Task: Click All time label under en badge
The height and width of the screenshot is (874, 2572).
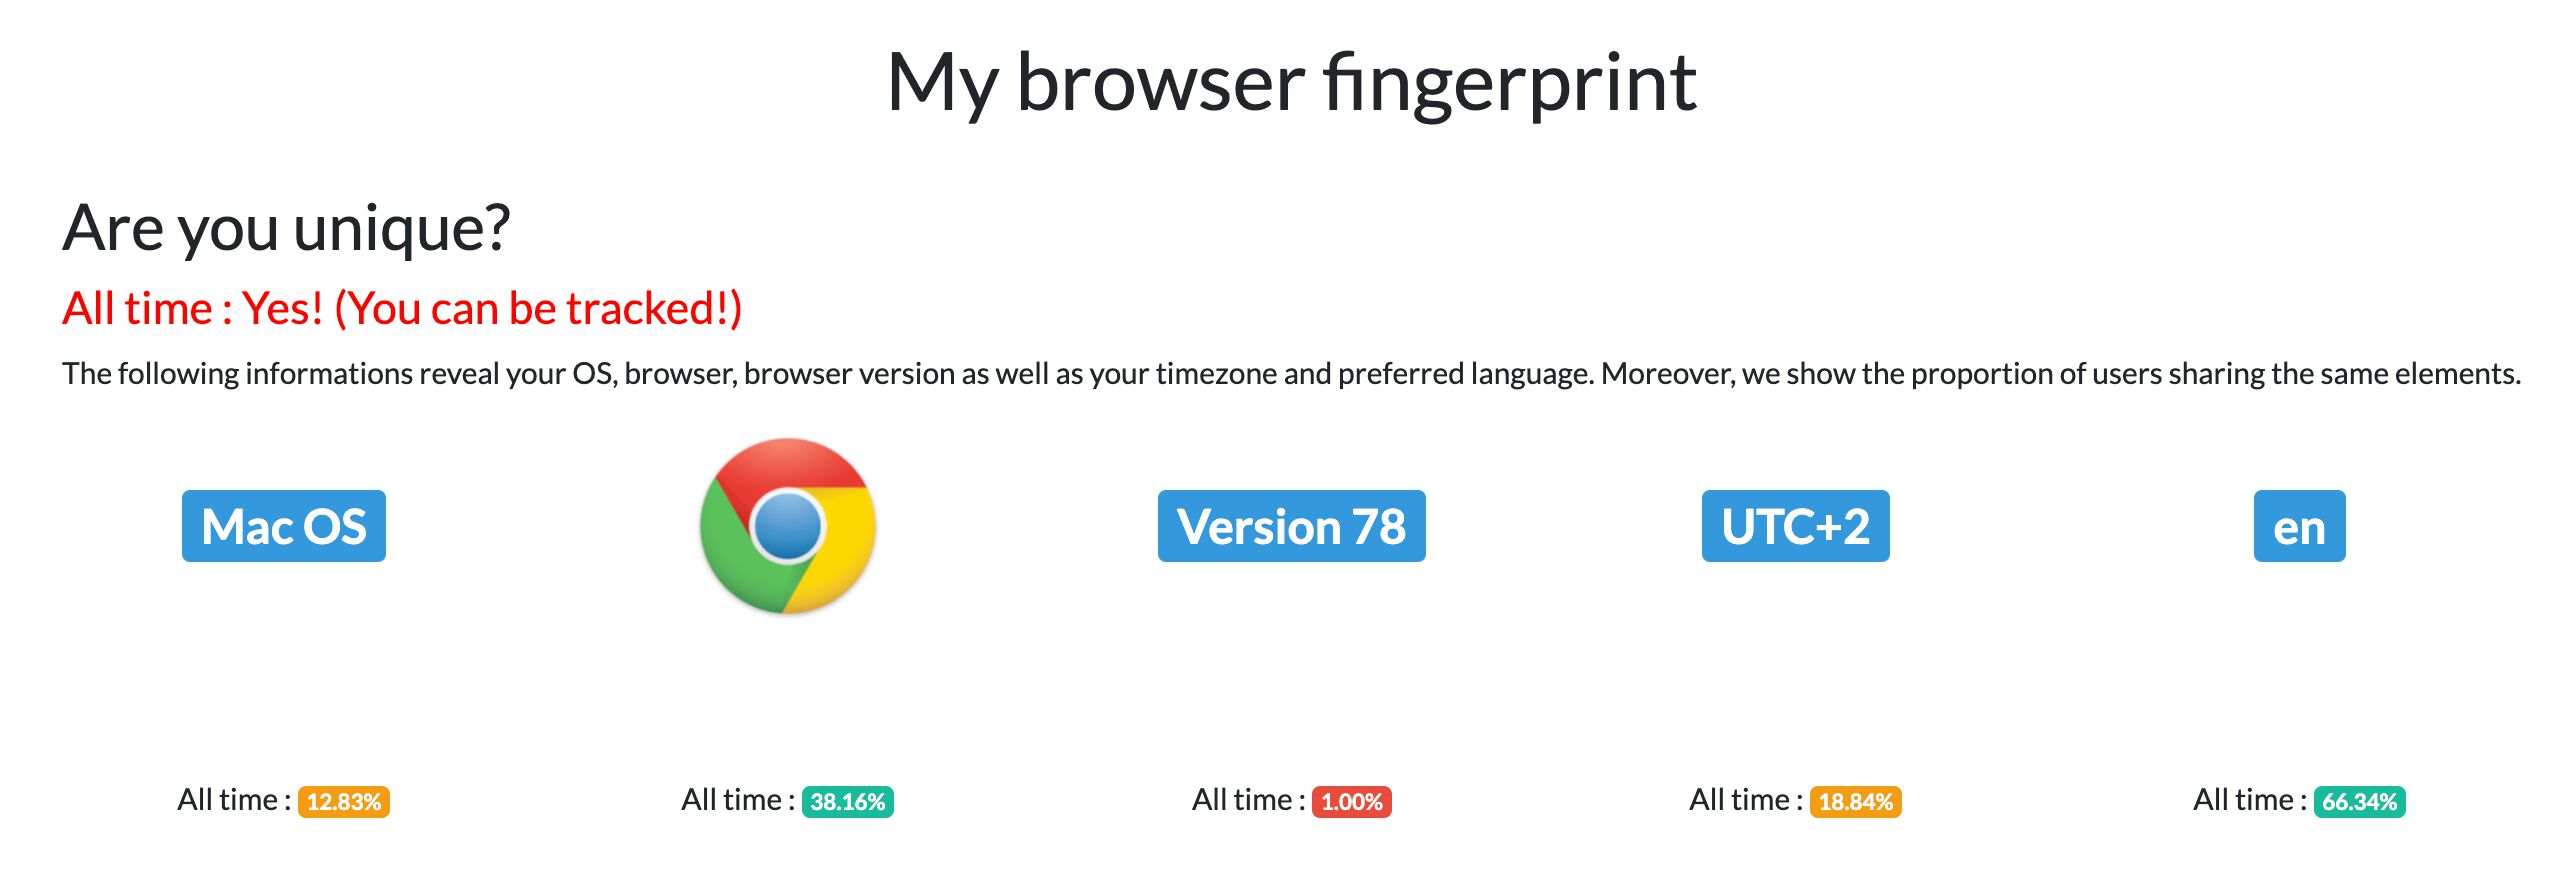Action: (x=2250, y=800)
